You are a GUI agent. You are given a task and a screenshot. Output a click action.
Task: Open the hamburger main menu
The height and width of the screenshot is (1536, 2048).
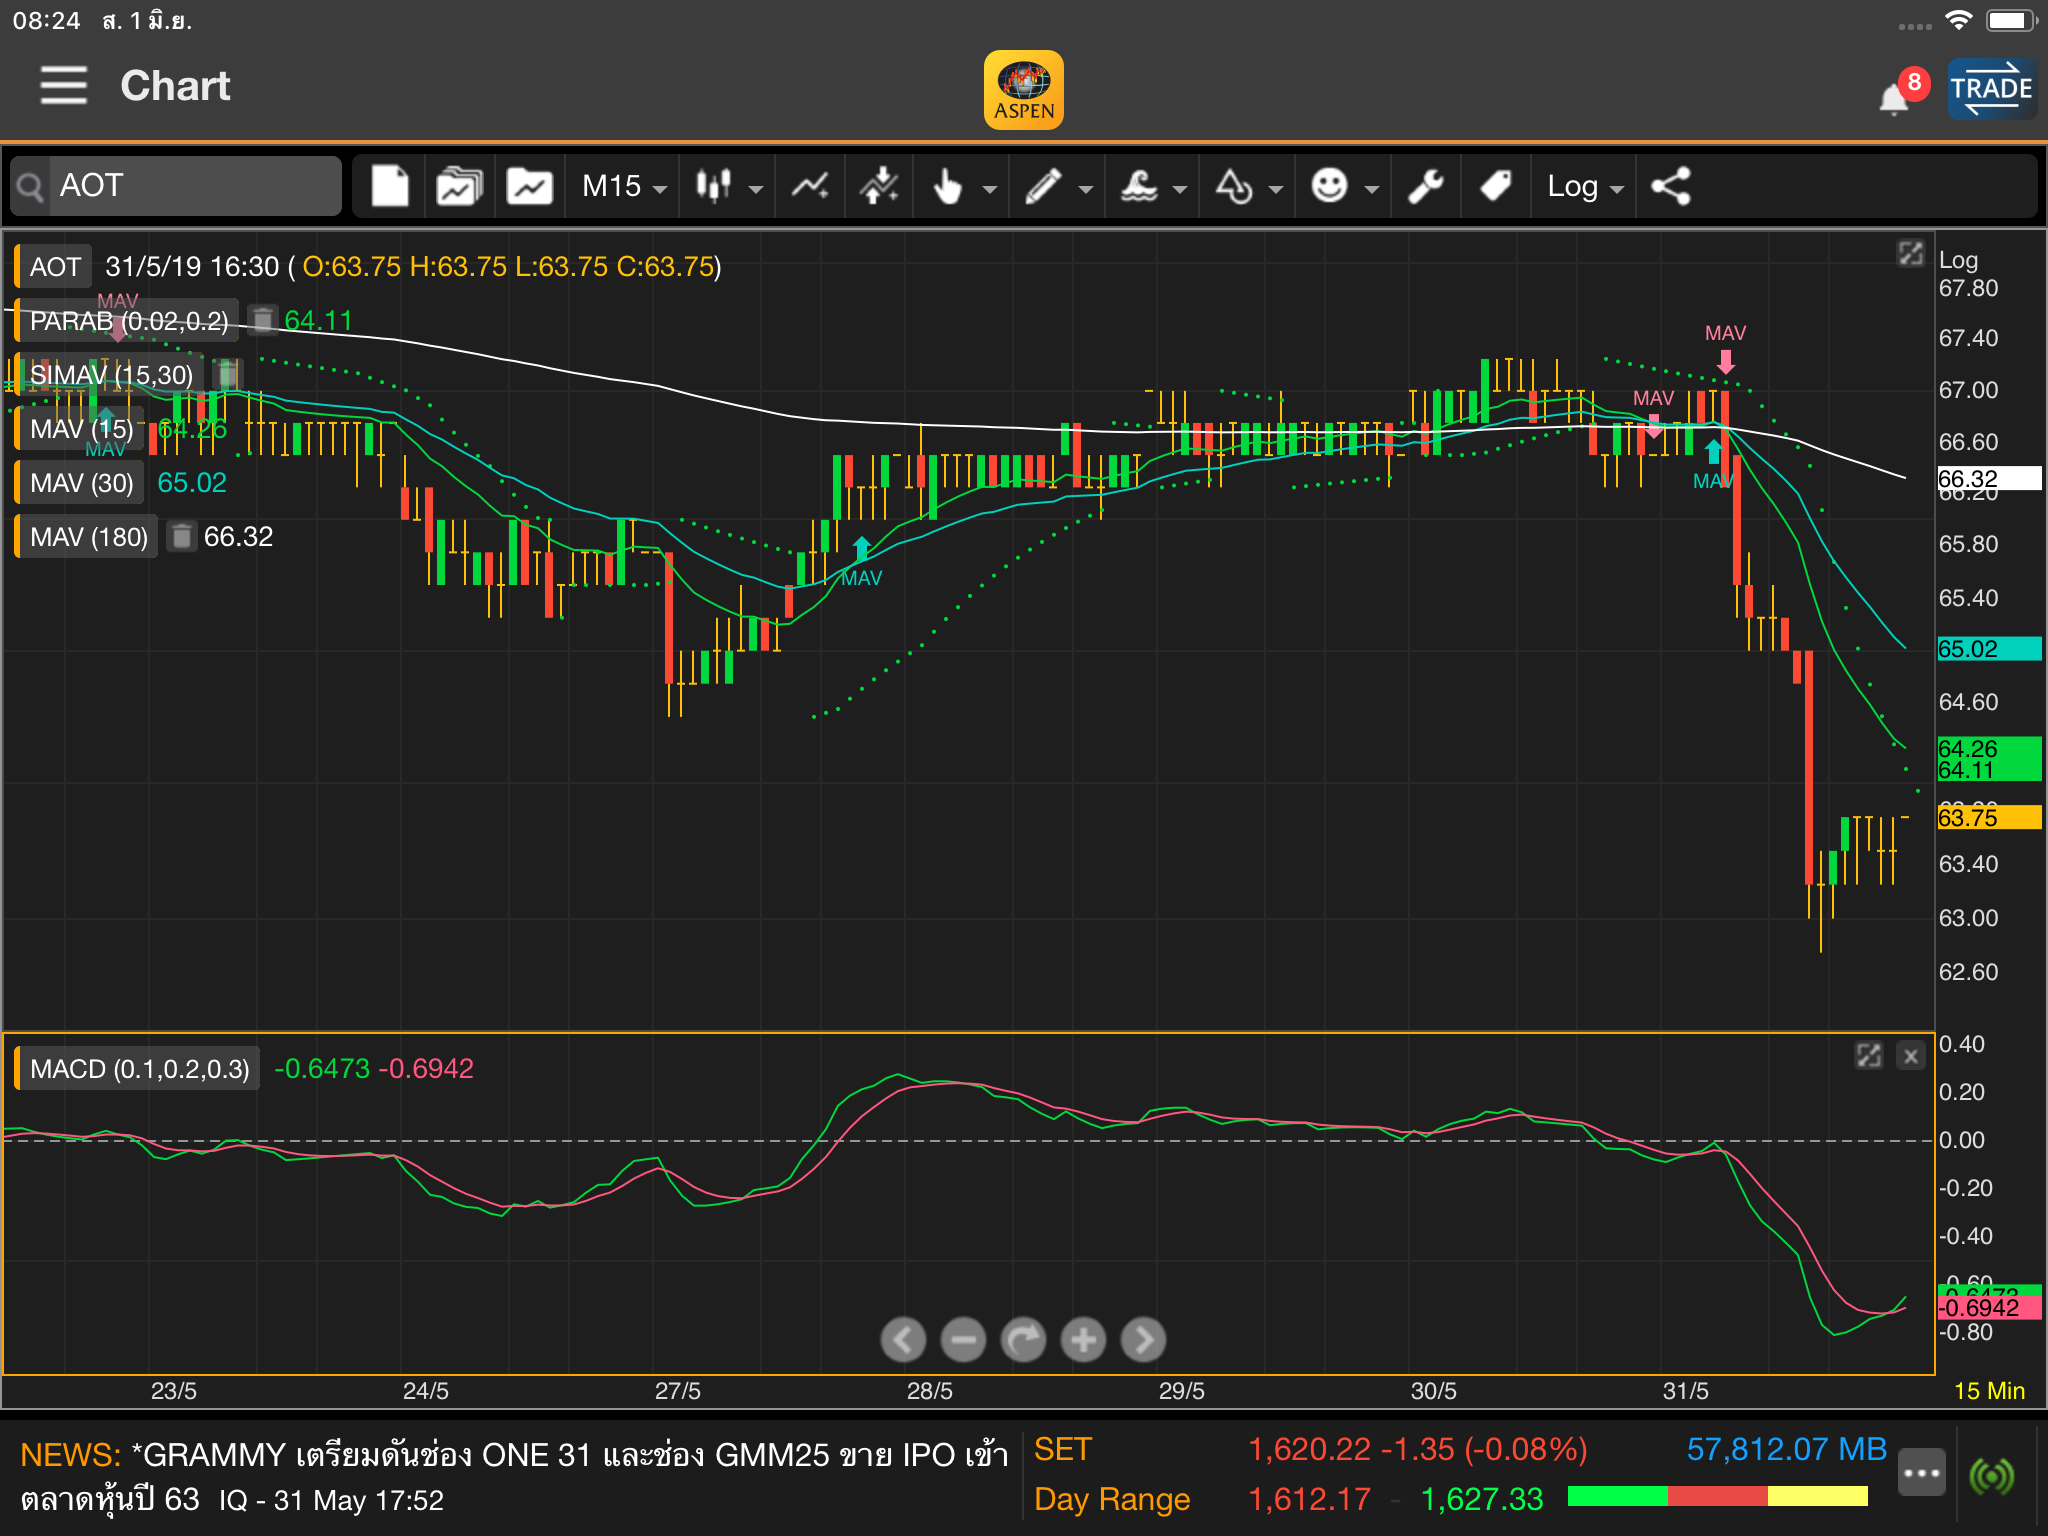tap(63, 86)
